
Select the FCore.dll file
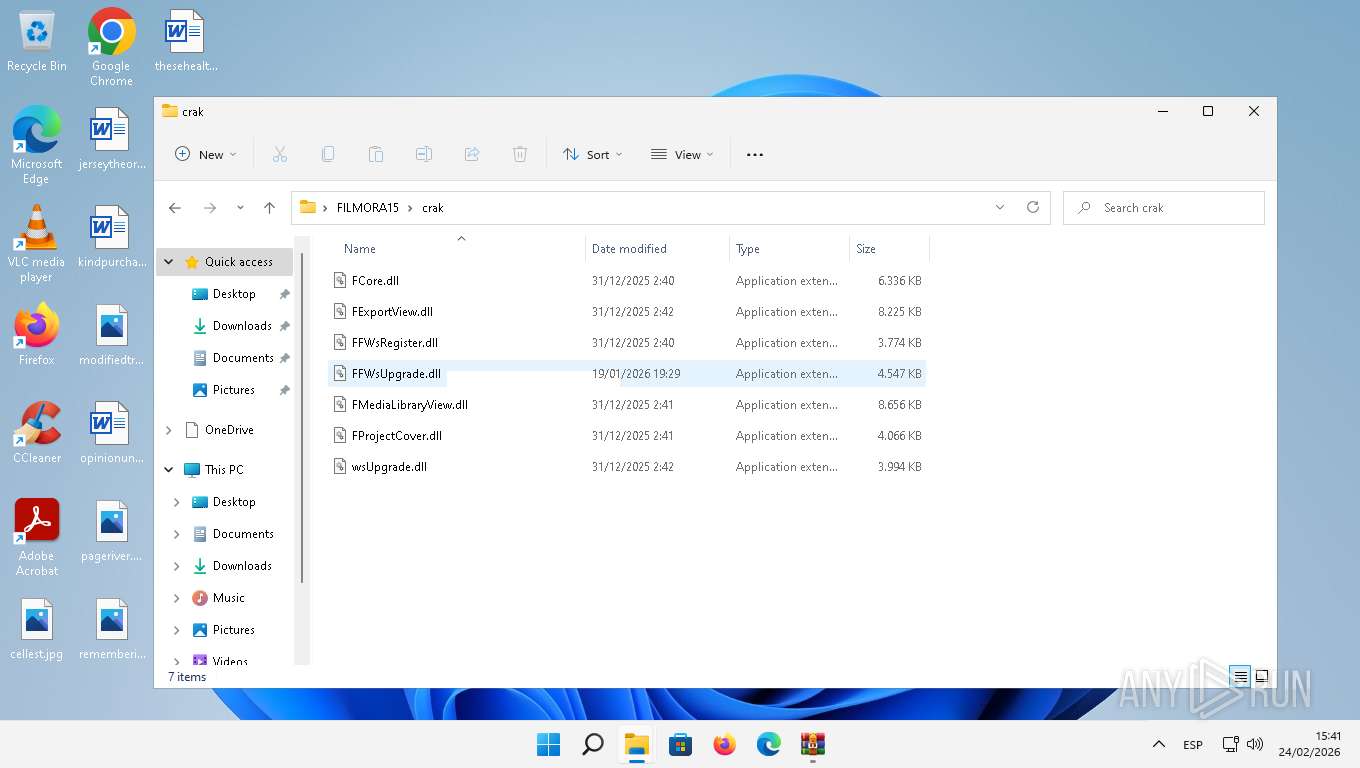pos(628,281)
